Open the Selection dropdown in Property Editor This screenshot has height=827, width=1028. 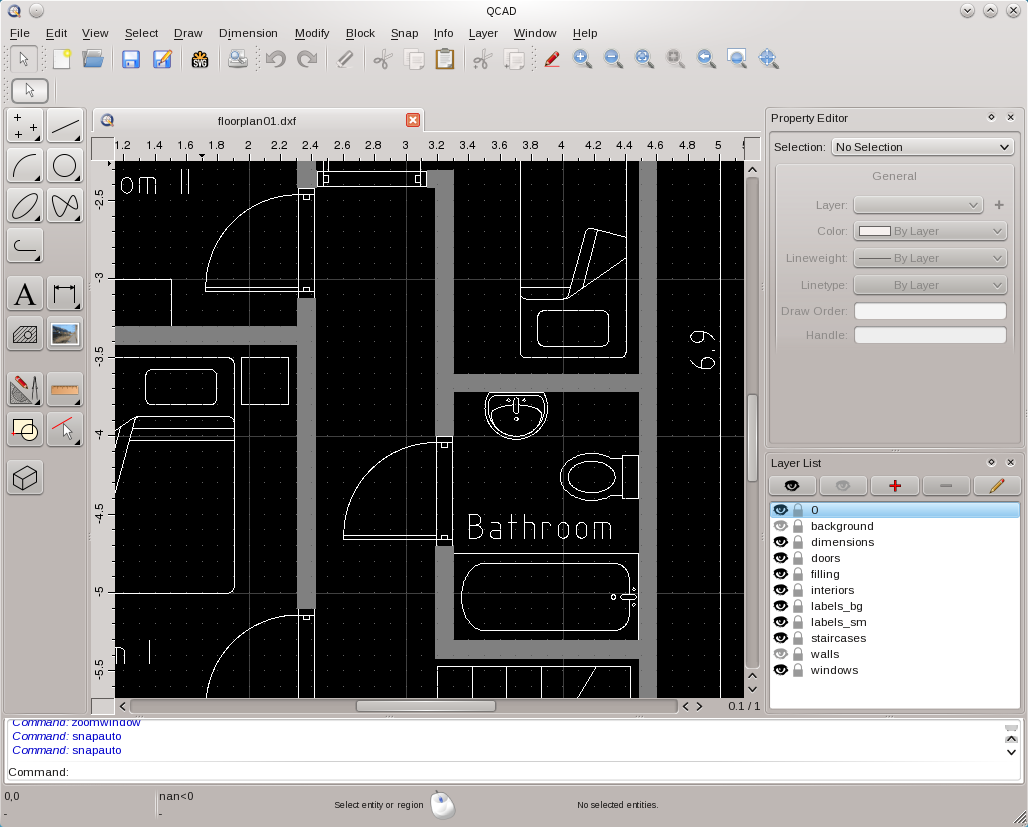[921, 146]
